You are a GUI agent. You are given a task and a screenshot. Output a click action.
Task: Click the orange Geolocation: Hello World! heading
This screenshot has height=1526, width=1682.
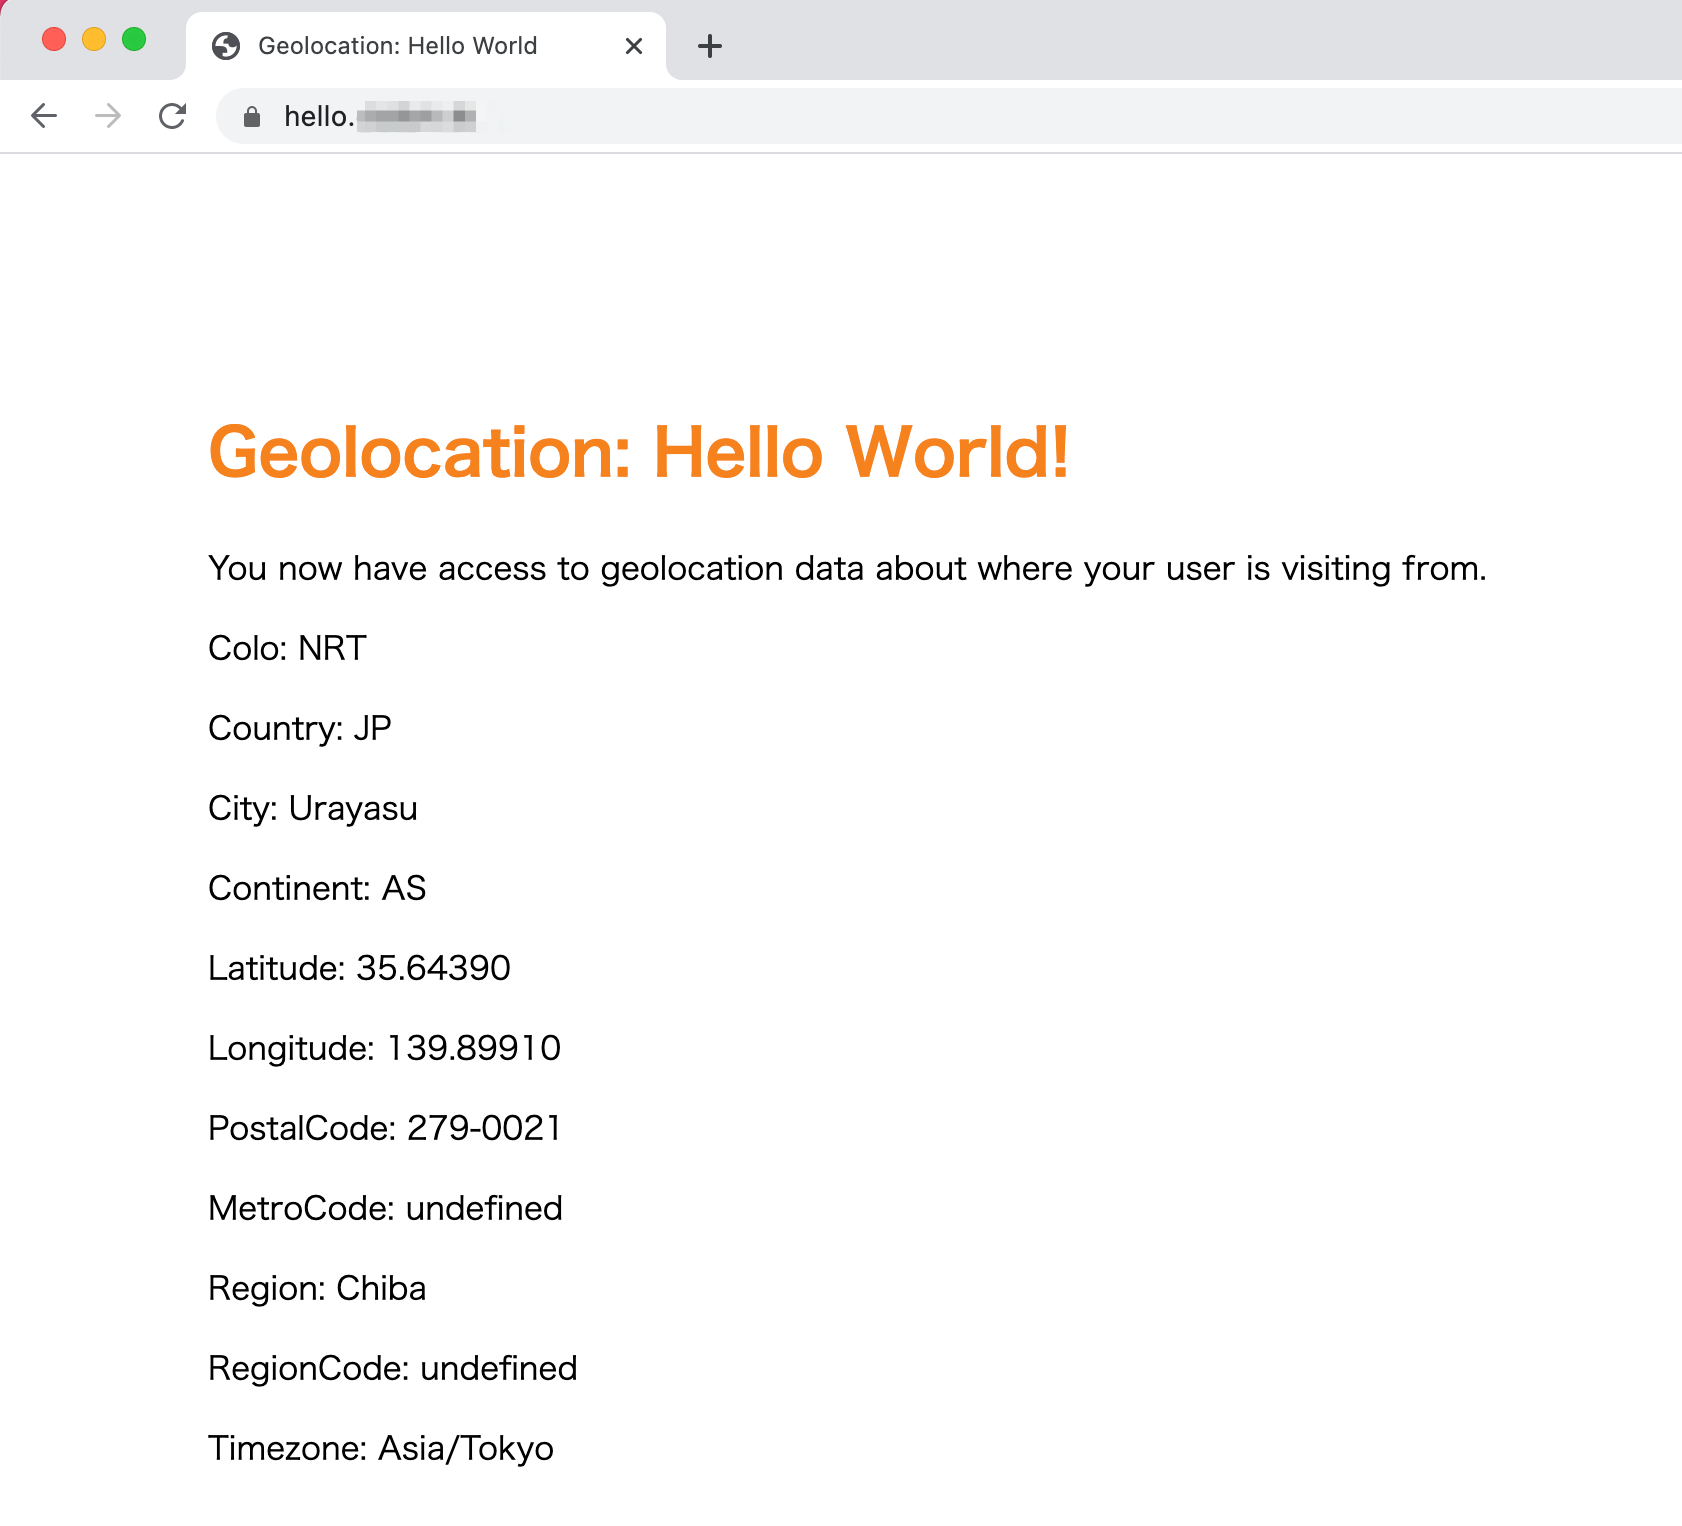[639, 452]
